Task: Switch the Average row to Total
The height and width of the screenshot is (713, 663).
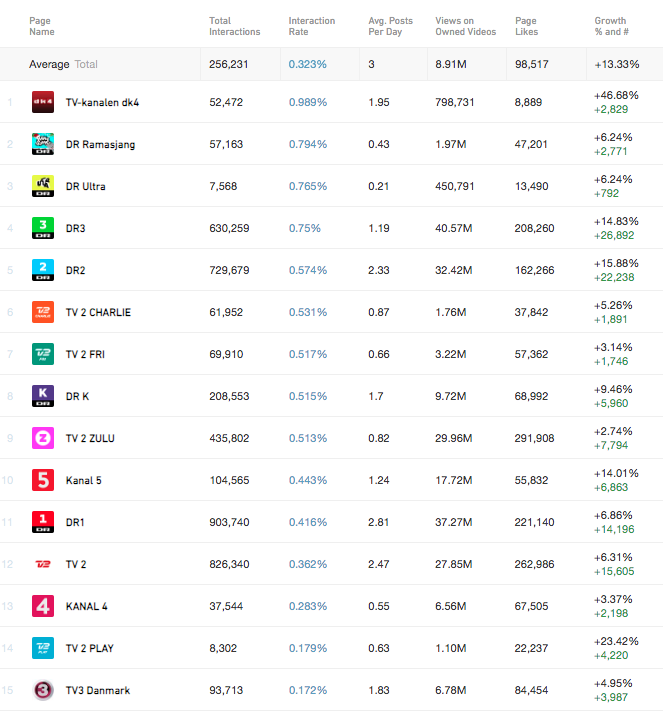Action: click(x=86, y=64)
